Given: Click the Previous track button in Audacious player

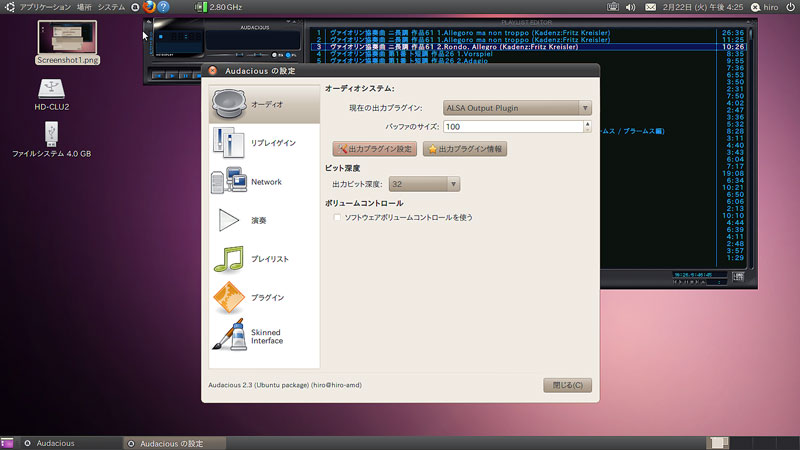Looking at the screenshot, I should [x=159, y=75].
